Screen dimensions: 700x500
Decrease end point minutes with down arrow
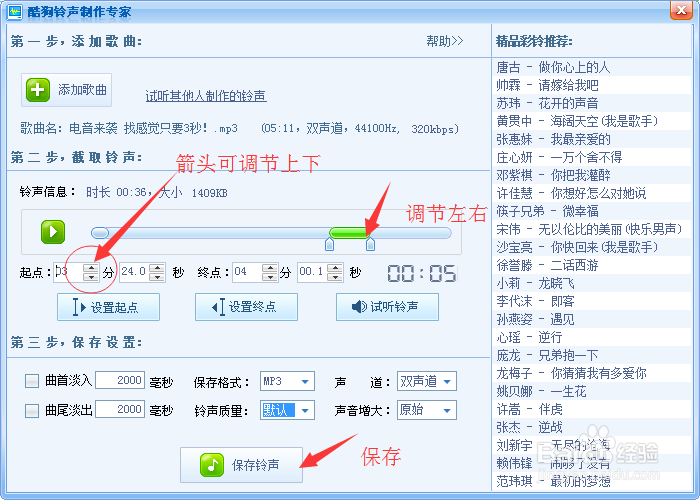(270, 277)
